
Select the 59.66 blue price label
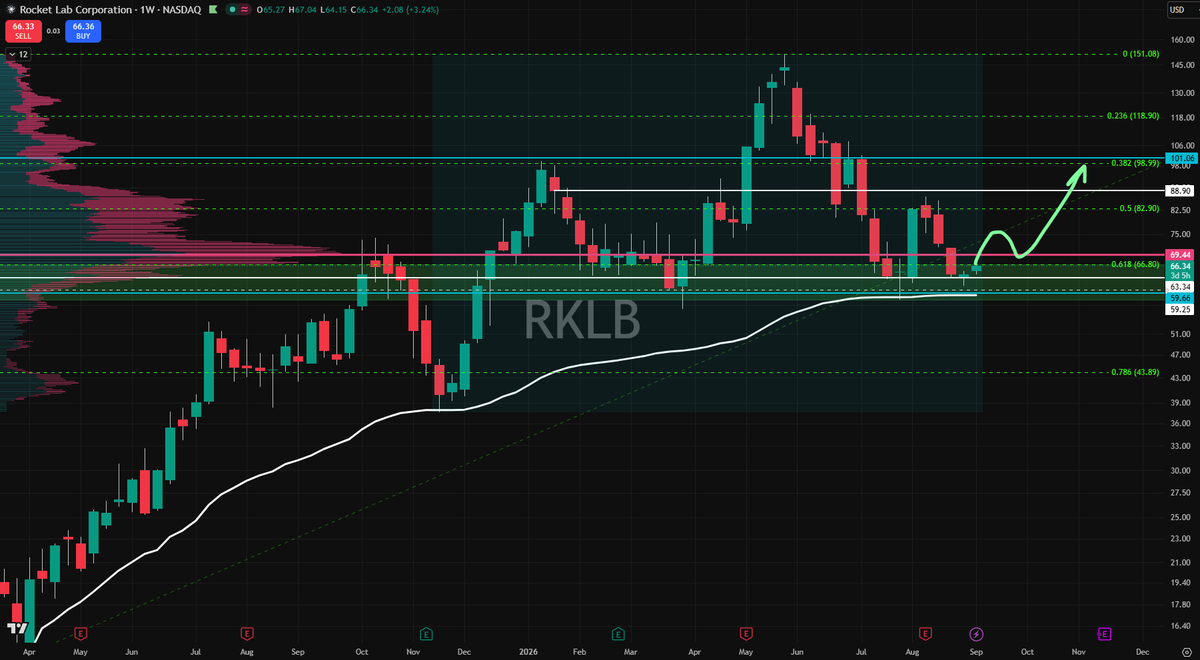tap(1180, 298)
